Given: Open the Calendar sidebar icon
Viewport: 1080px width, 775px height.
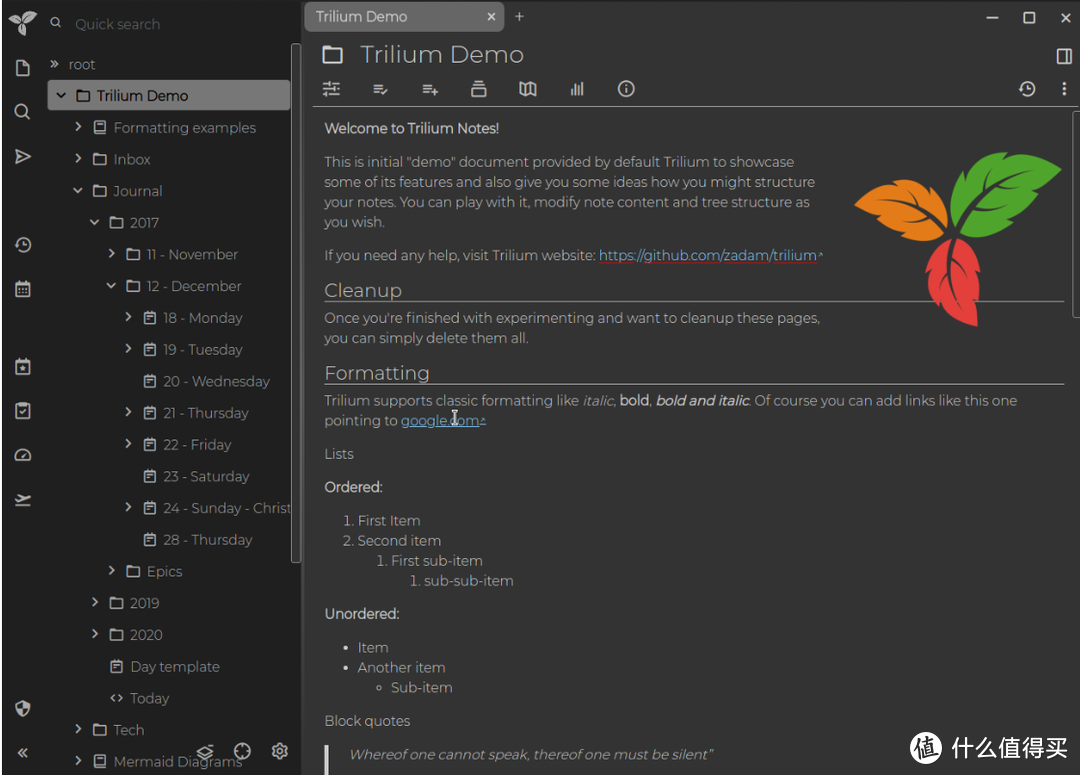Looking at the screenshot, I should point(22,289).
